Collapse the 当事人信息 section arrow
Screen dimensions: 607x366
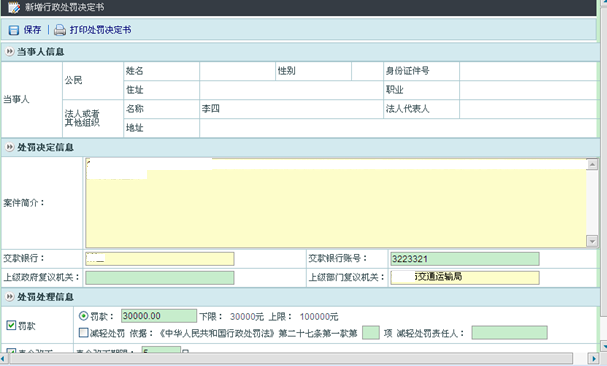pyautogui.click(x=9, y=51)
